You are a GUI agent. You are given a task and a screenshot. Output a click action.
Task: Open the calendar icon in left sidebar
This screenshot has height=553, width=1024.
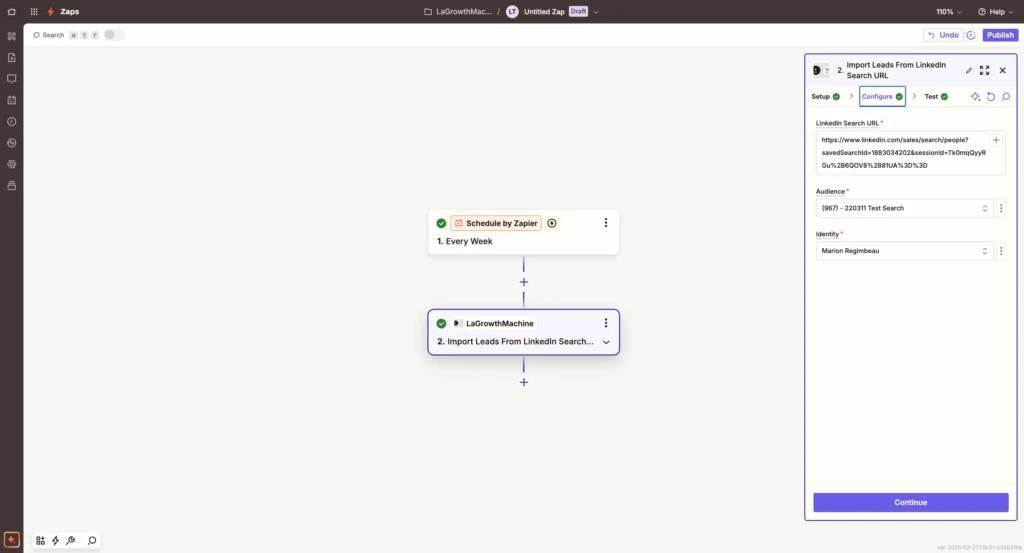tap(12, 100)
